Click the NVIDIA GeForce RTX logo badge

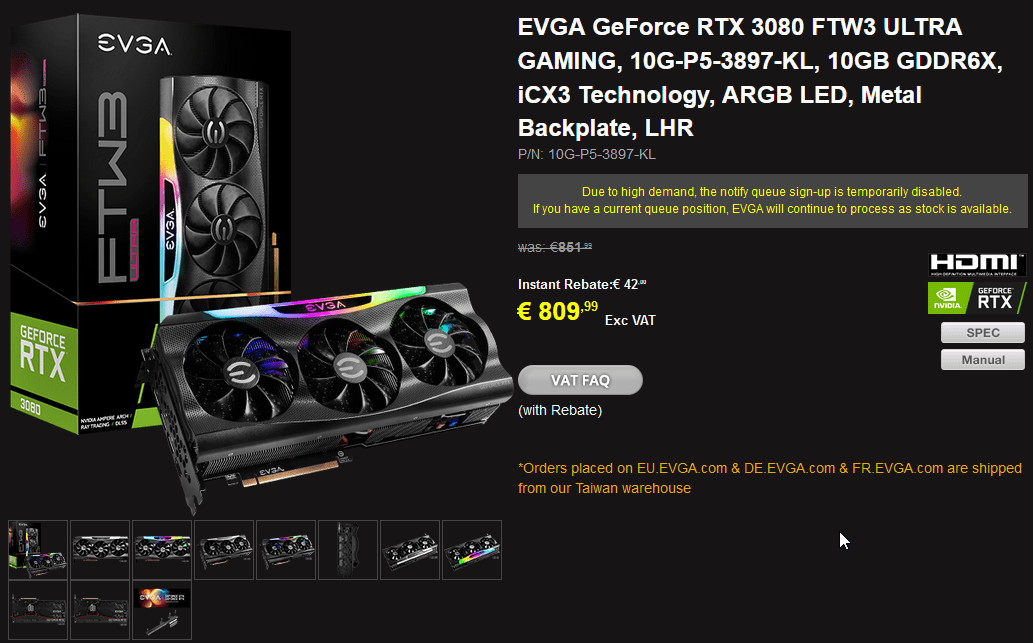[x=977, y=298]
